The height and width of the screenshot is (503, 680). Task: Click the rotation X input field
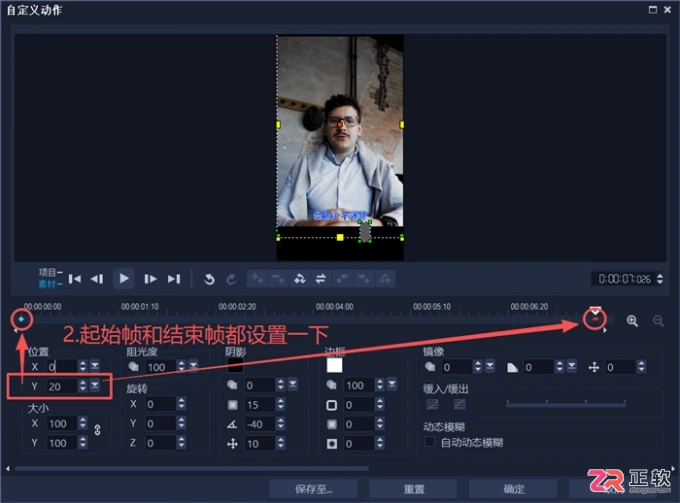[160, 404]
